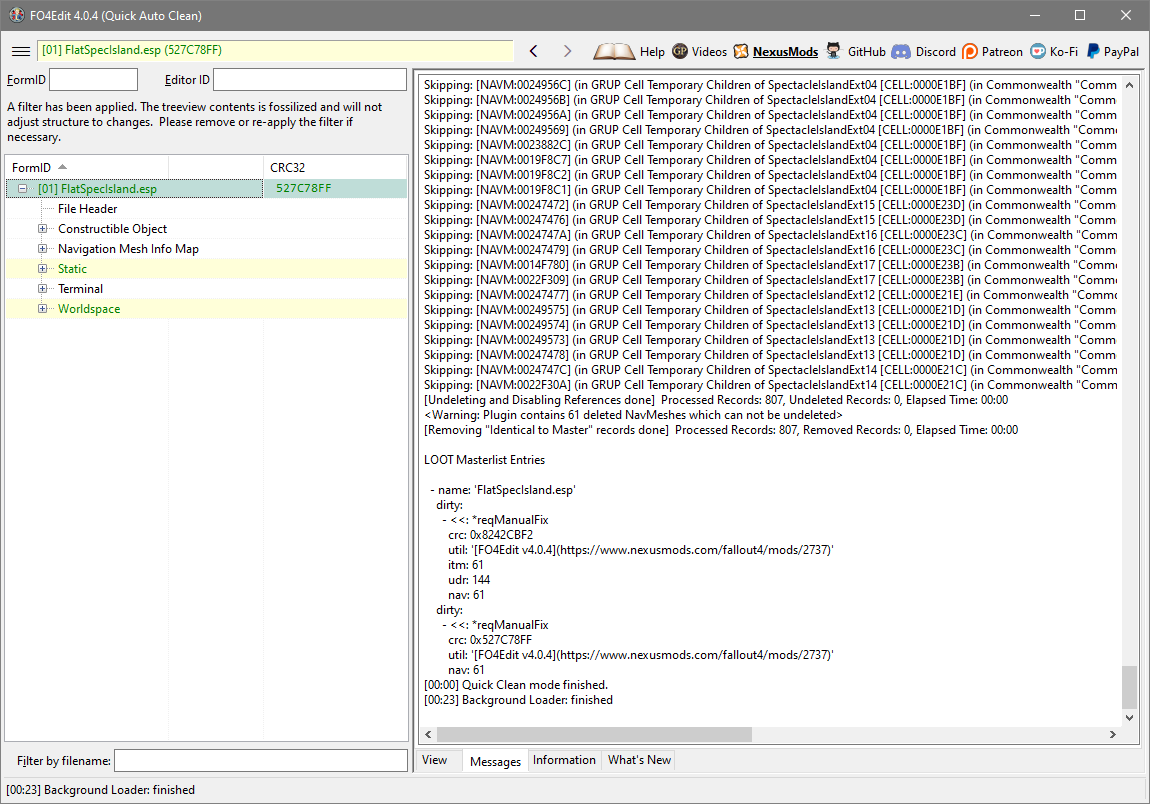Screen dimensions: 1150x804
Task: Expand the Constructible Object node
Action: pyautogui.click(x=43, y=229)
